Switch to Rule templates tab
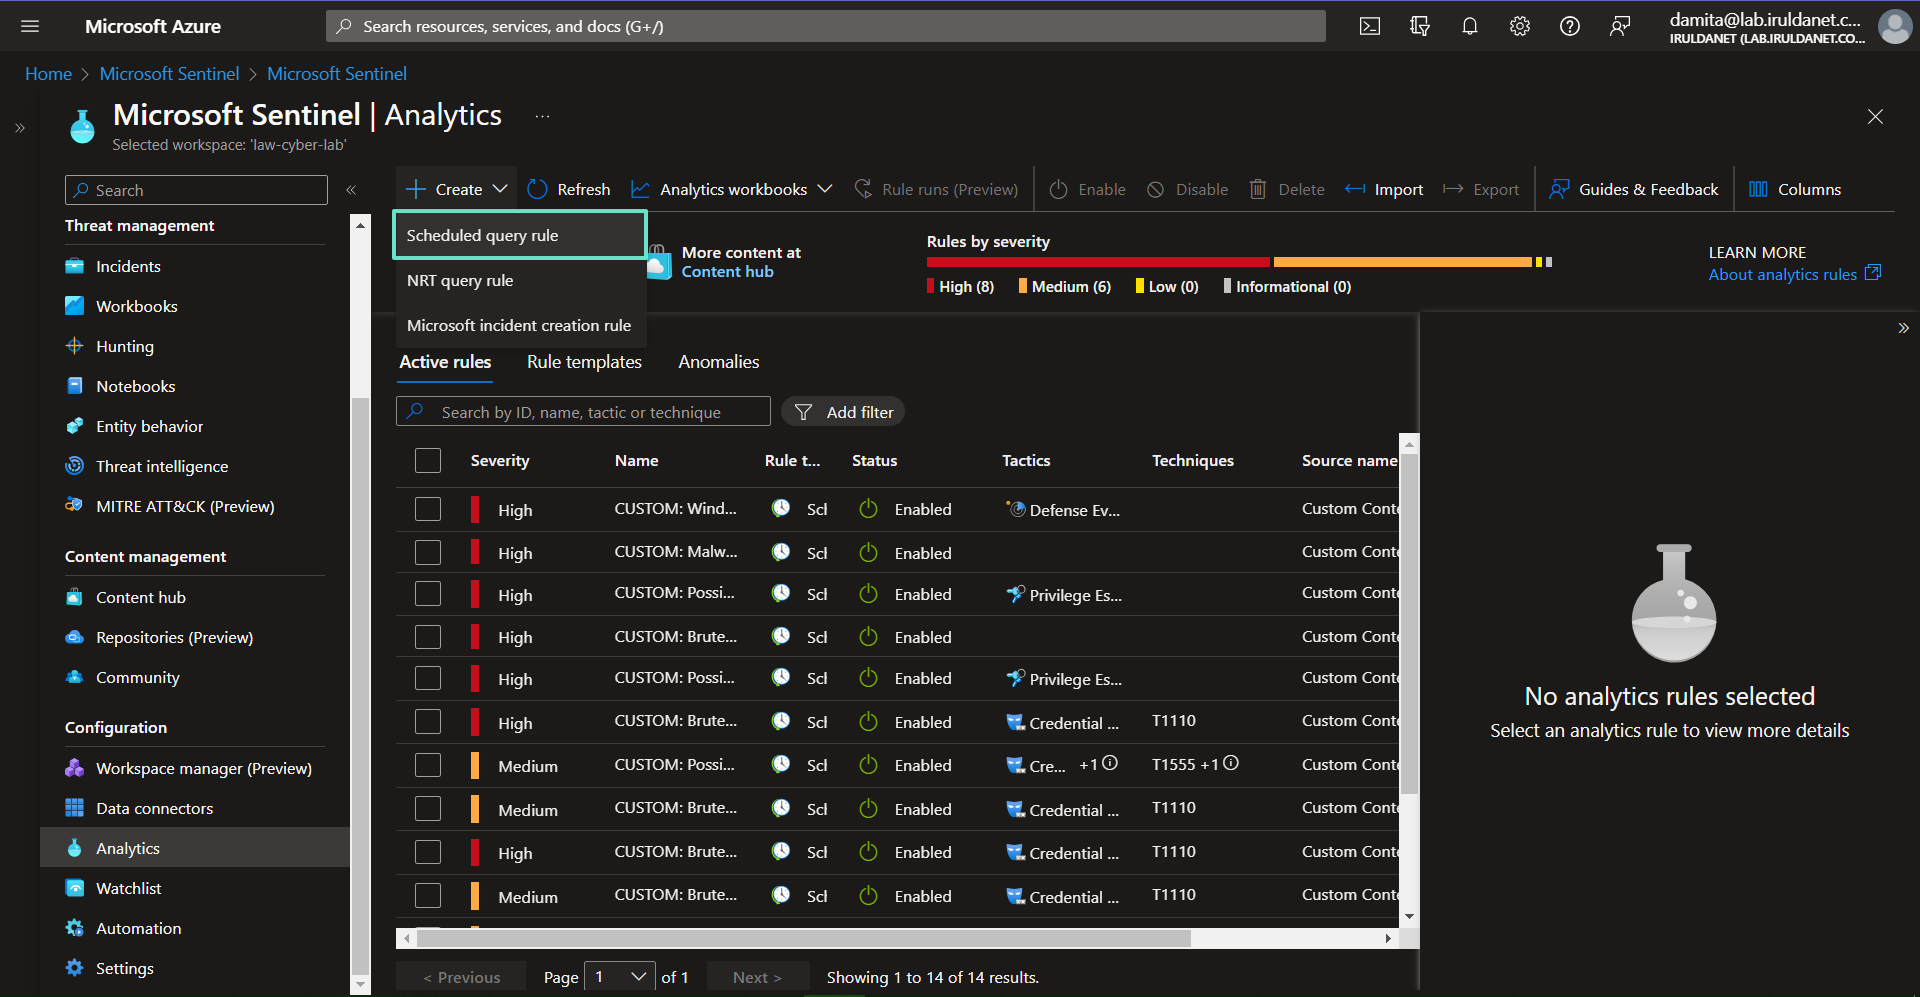This screenshot has width=1920, height=997. click(x=584, y=362)
